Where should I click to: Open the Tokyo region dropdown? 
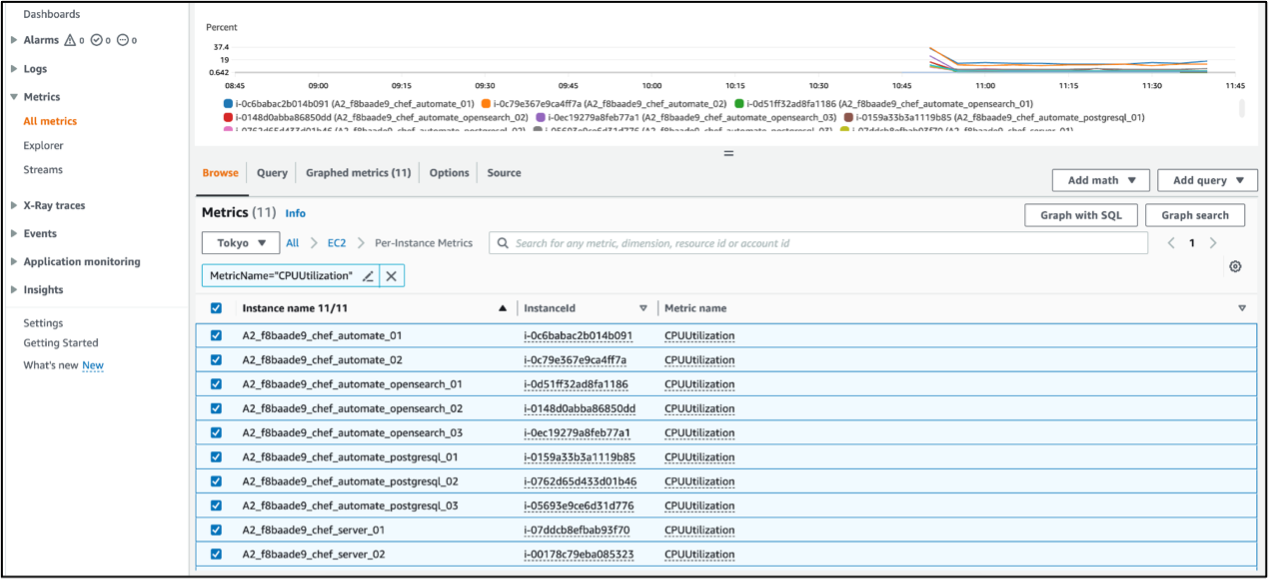click(x=241, y=243)
